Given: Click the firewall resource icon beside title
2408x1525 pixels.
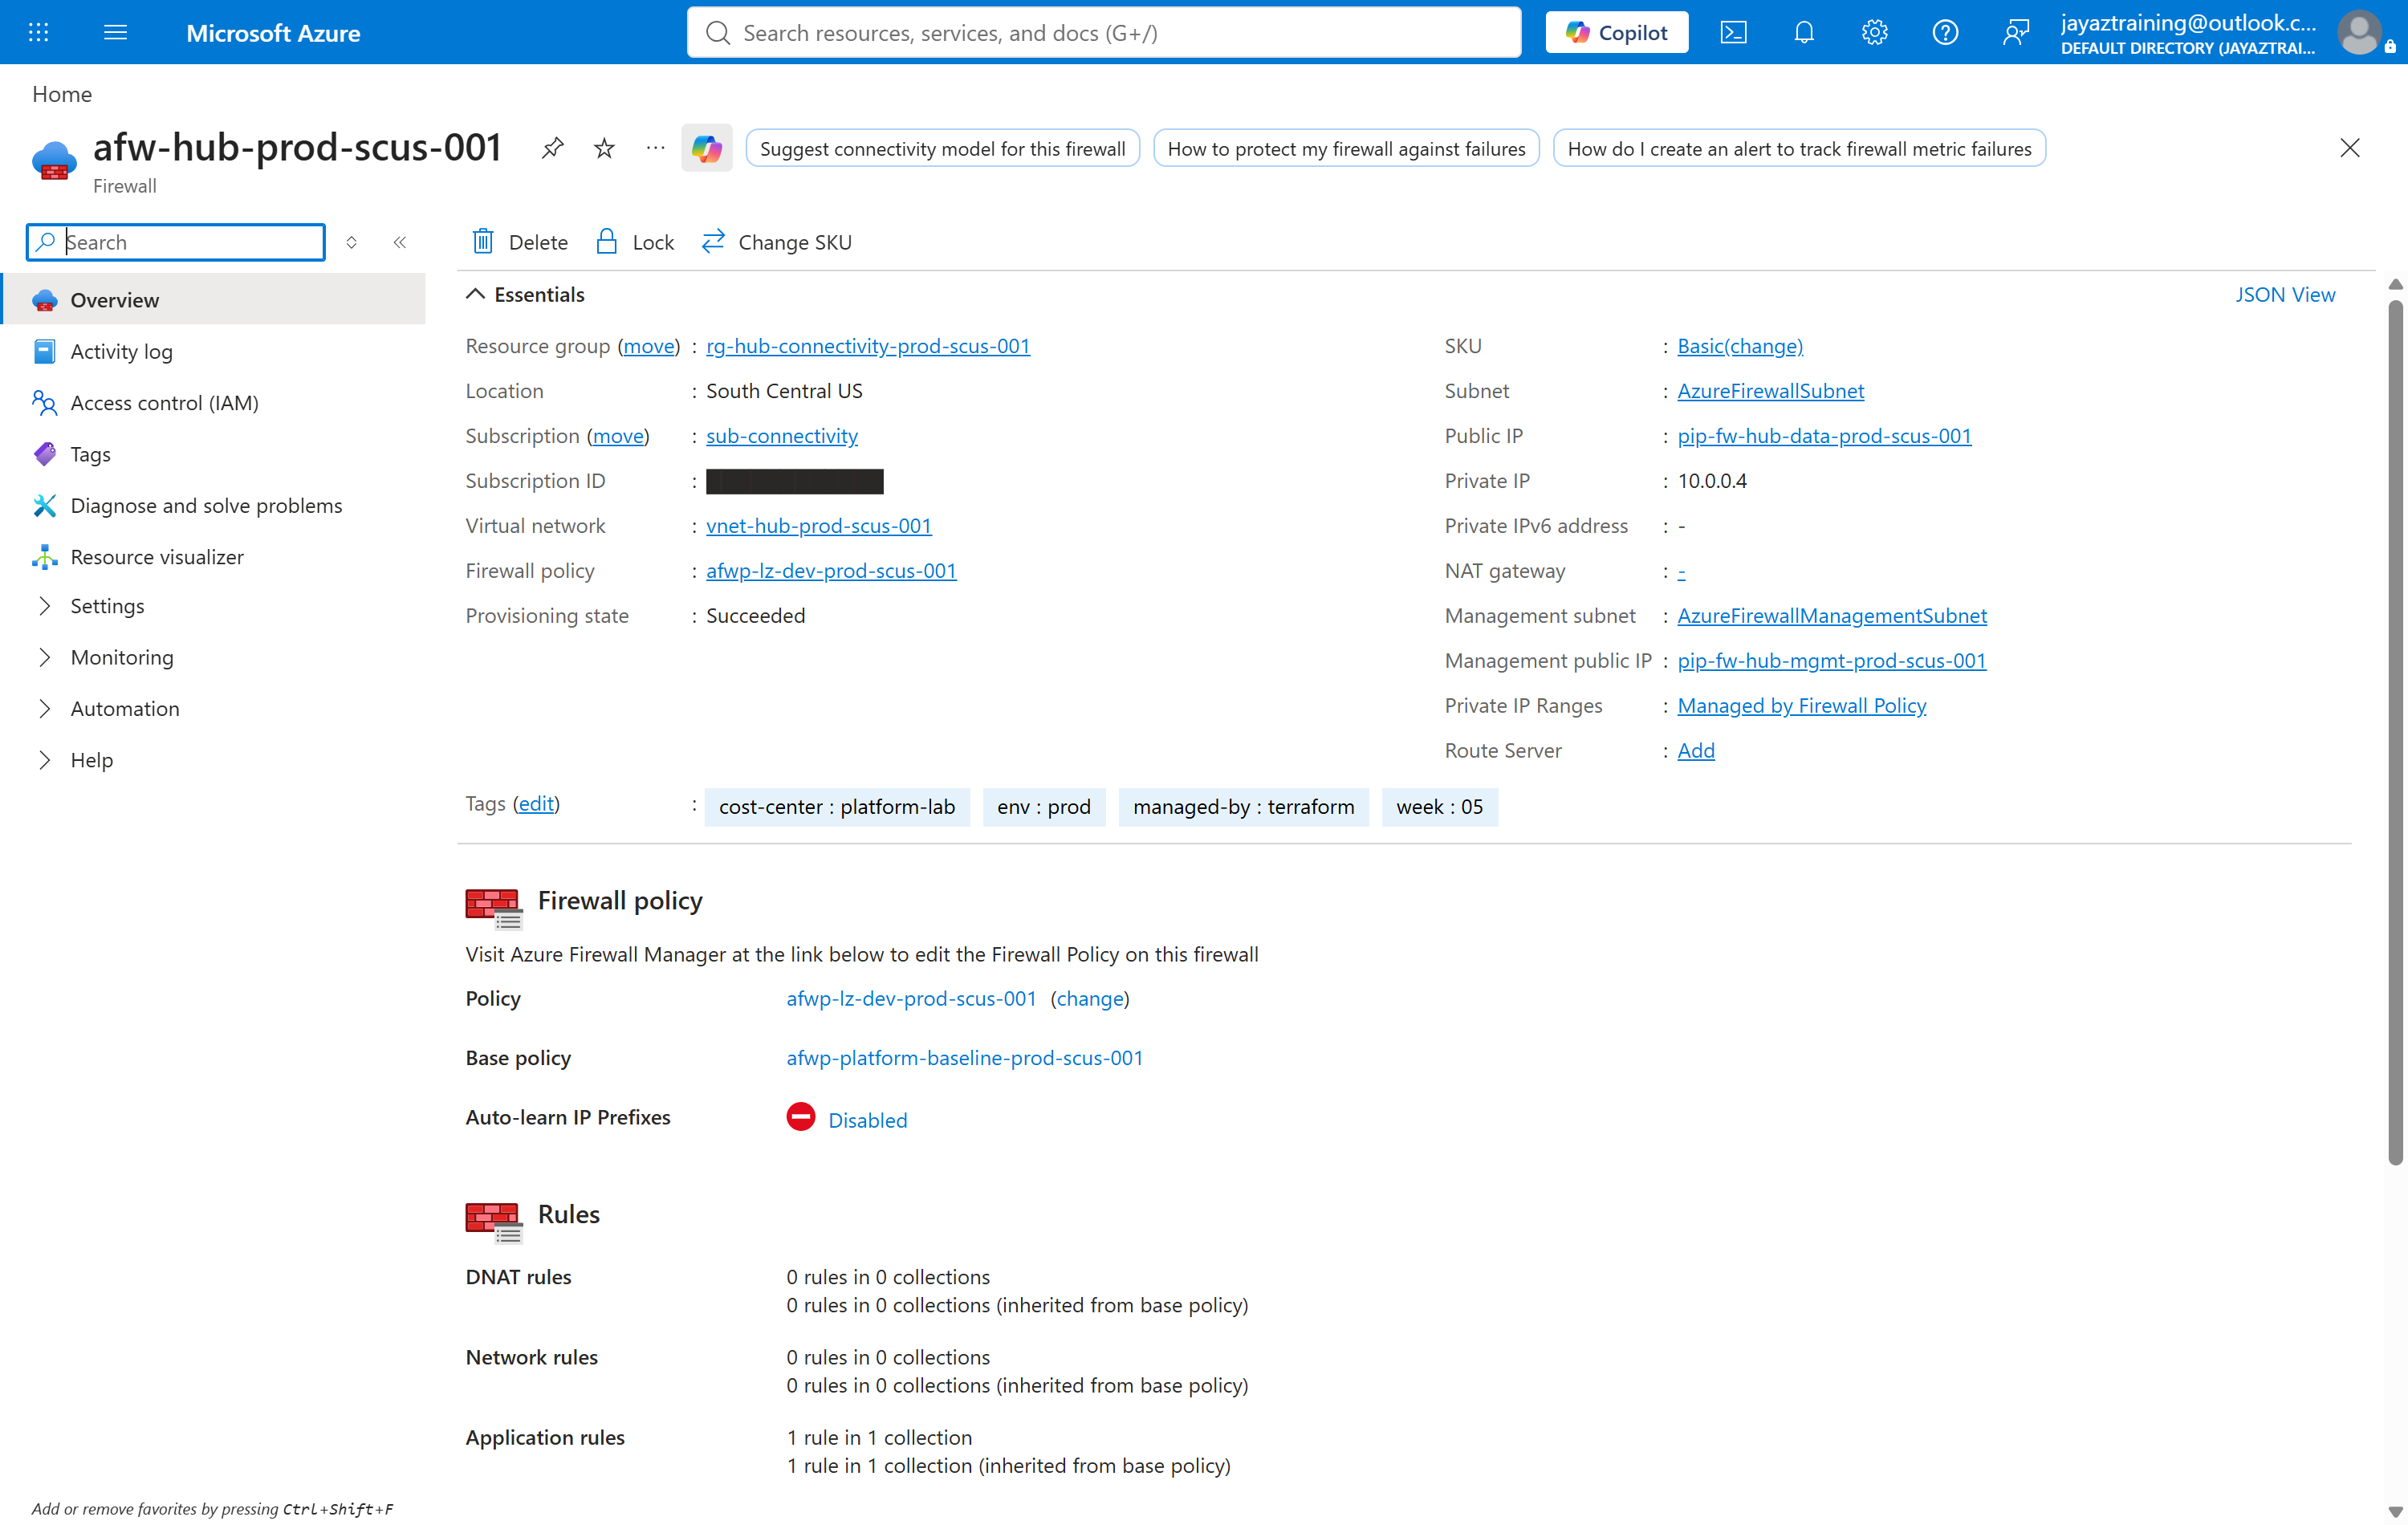Looking at the screenshot, I should 54,160.
